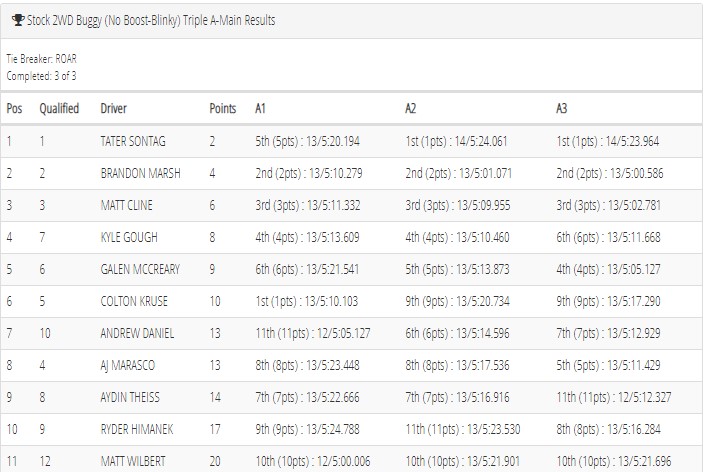Click the Driver column header
The height and width of the screenshot is (472, 706).
click(x=113, y=109)
